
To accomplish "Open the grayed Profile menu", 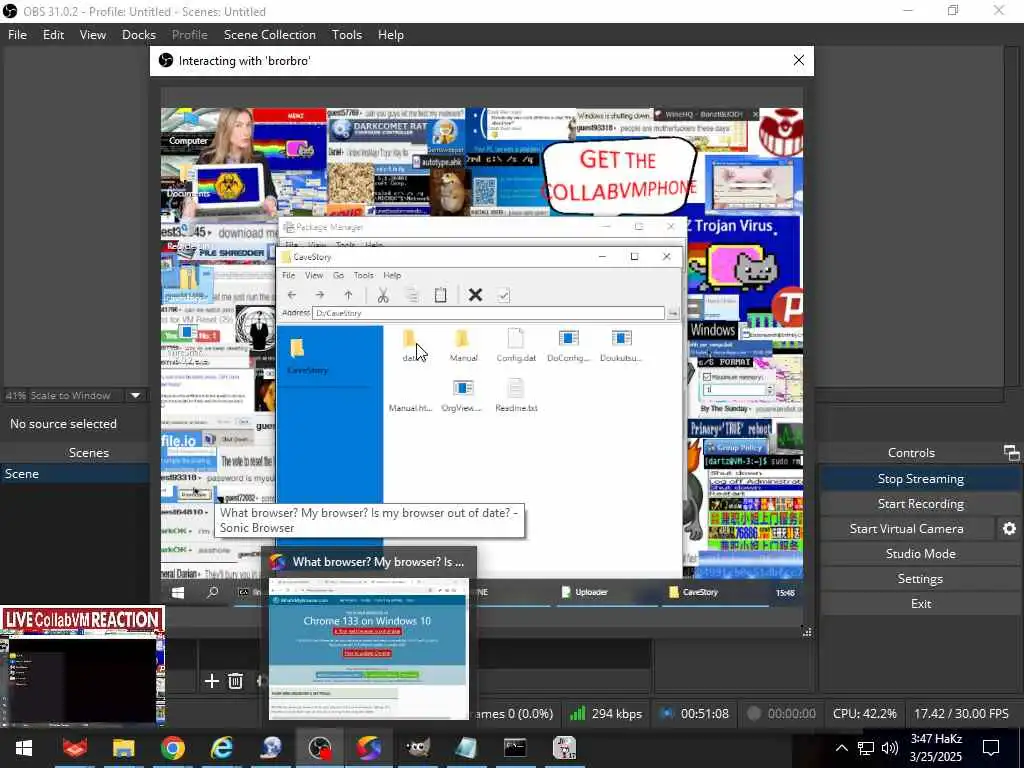I will pyautogui.click(x=189, y=35).
